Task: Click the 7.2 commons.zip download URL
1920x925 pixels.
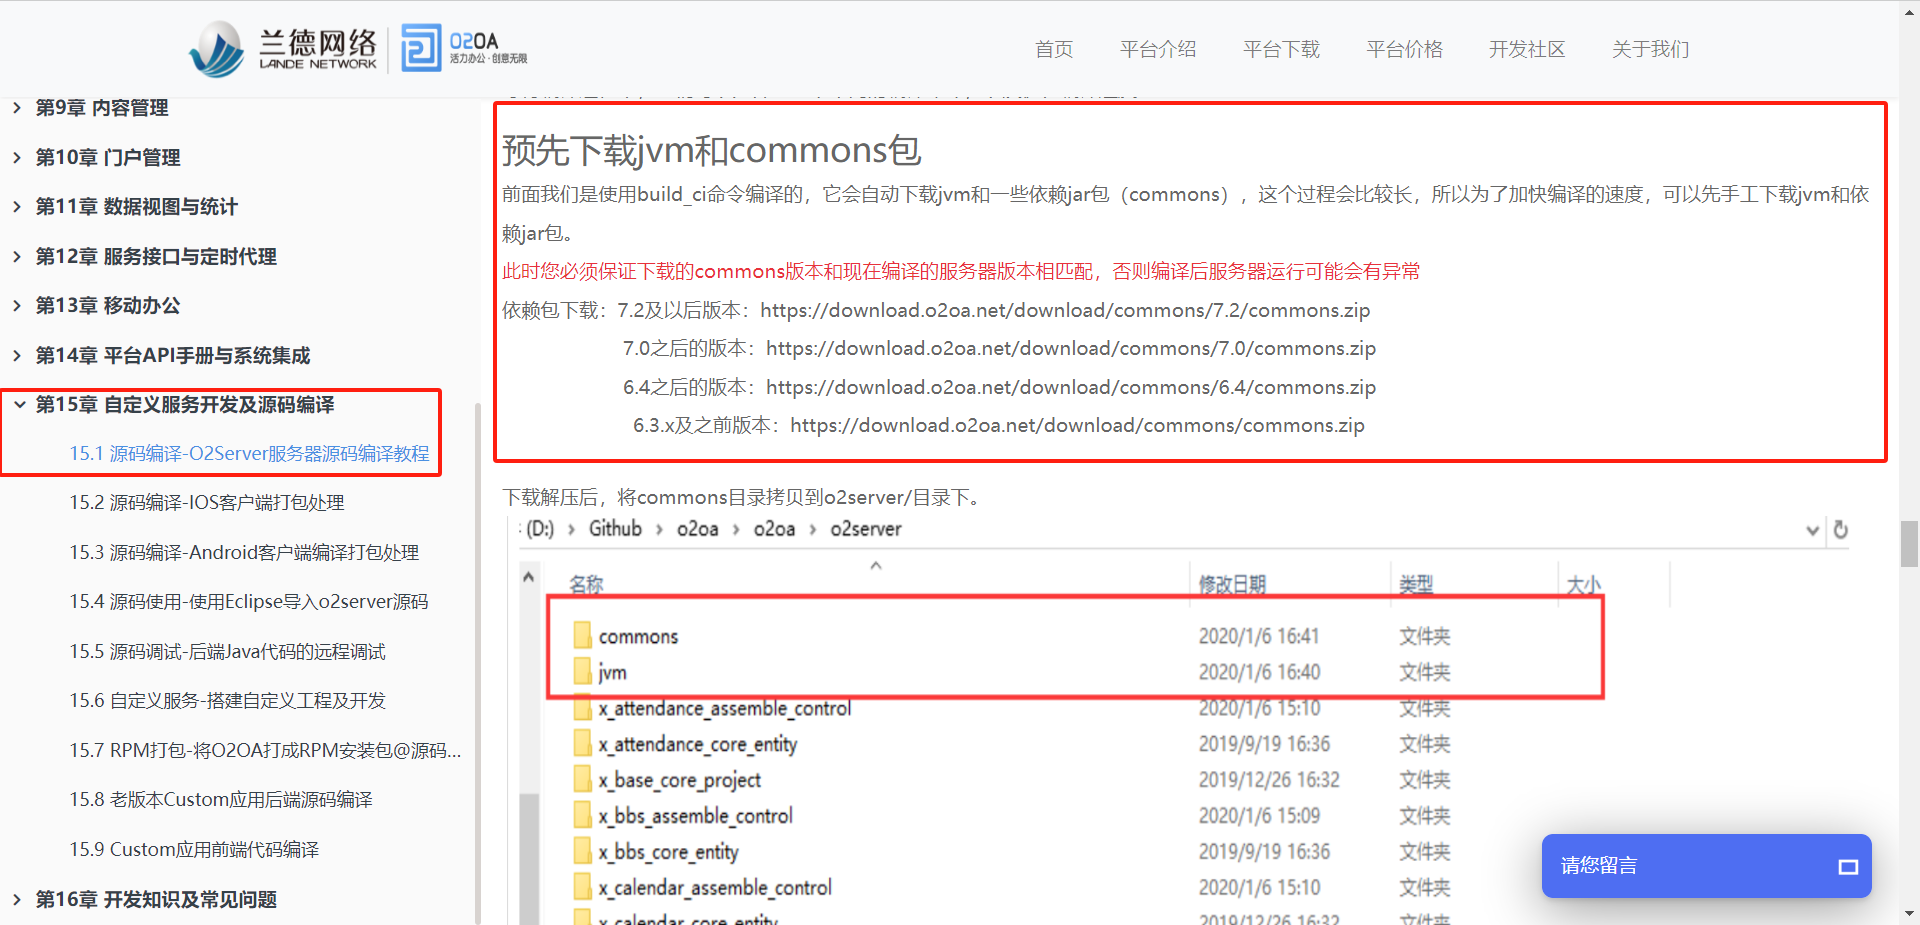Action: pyautogui.click(x=1065, y=310)
